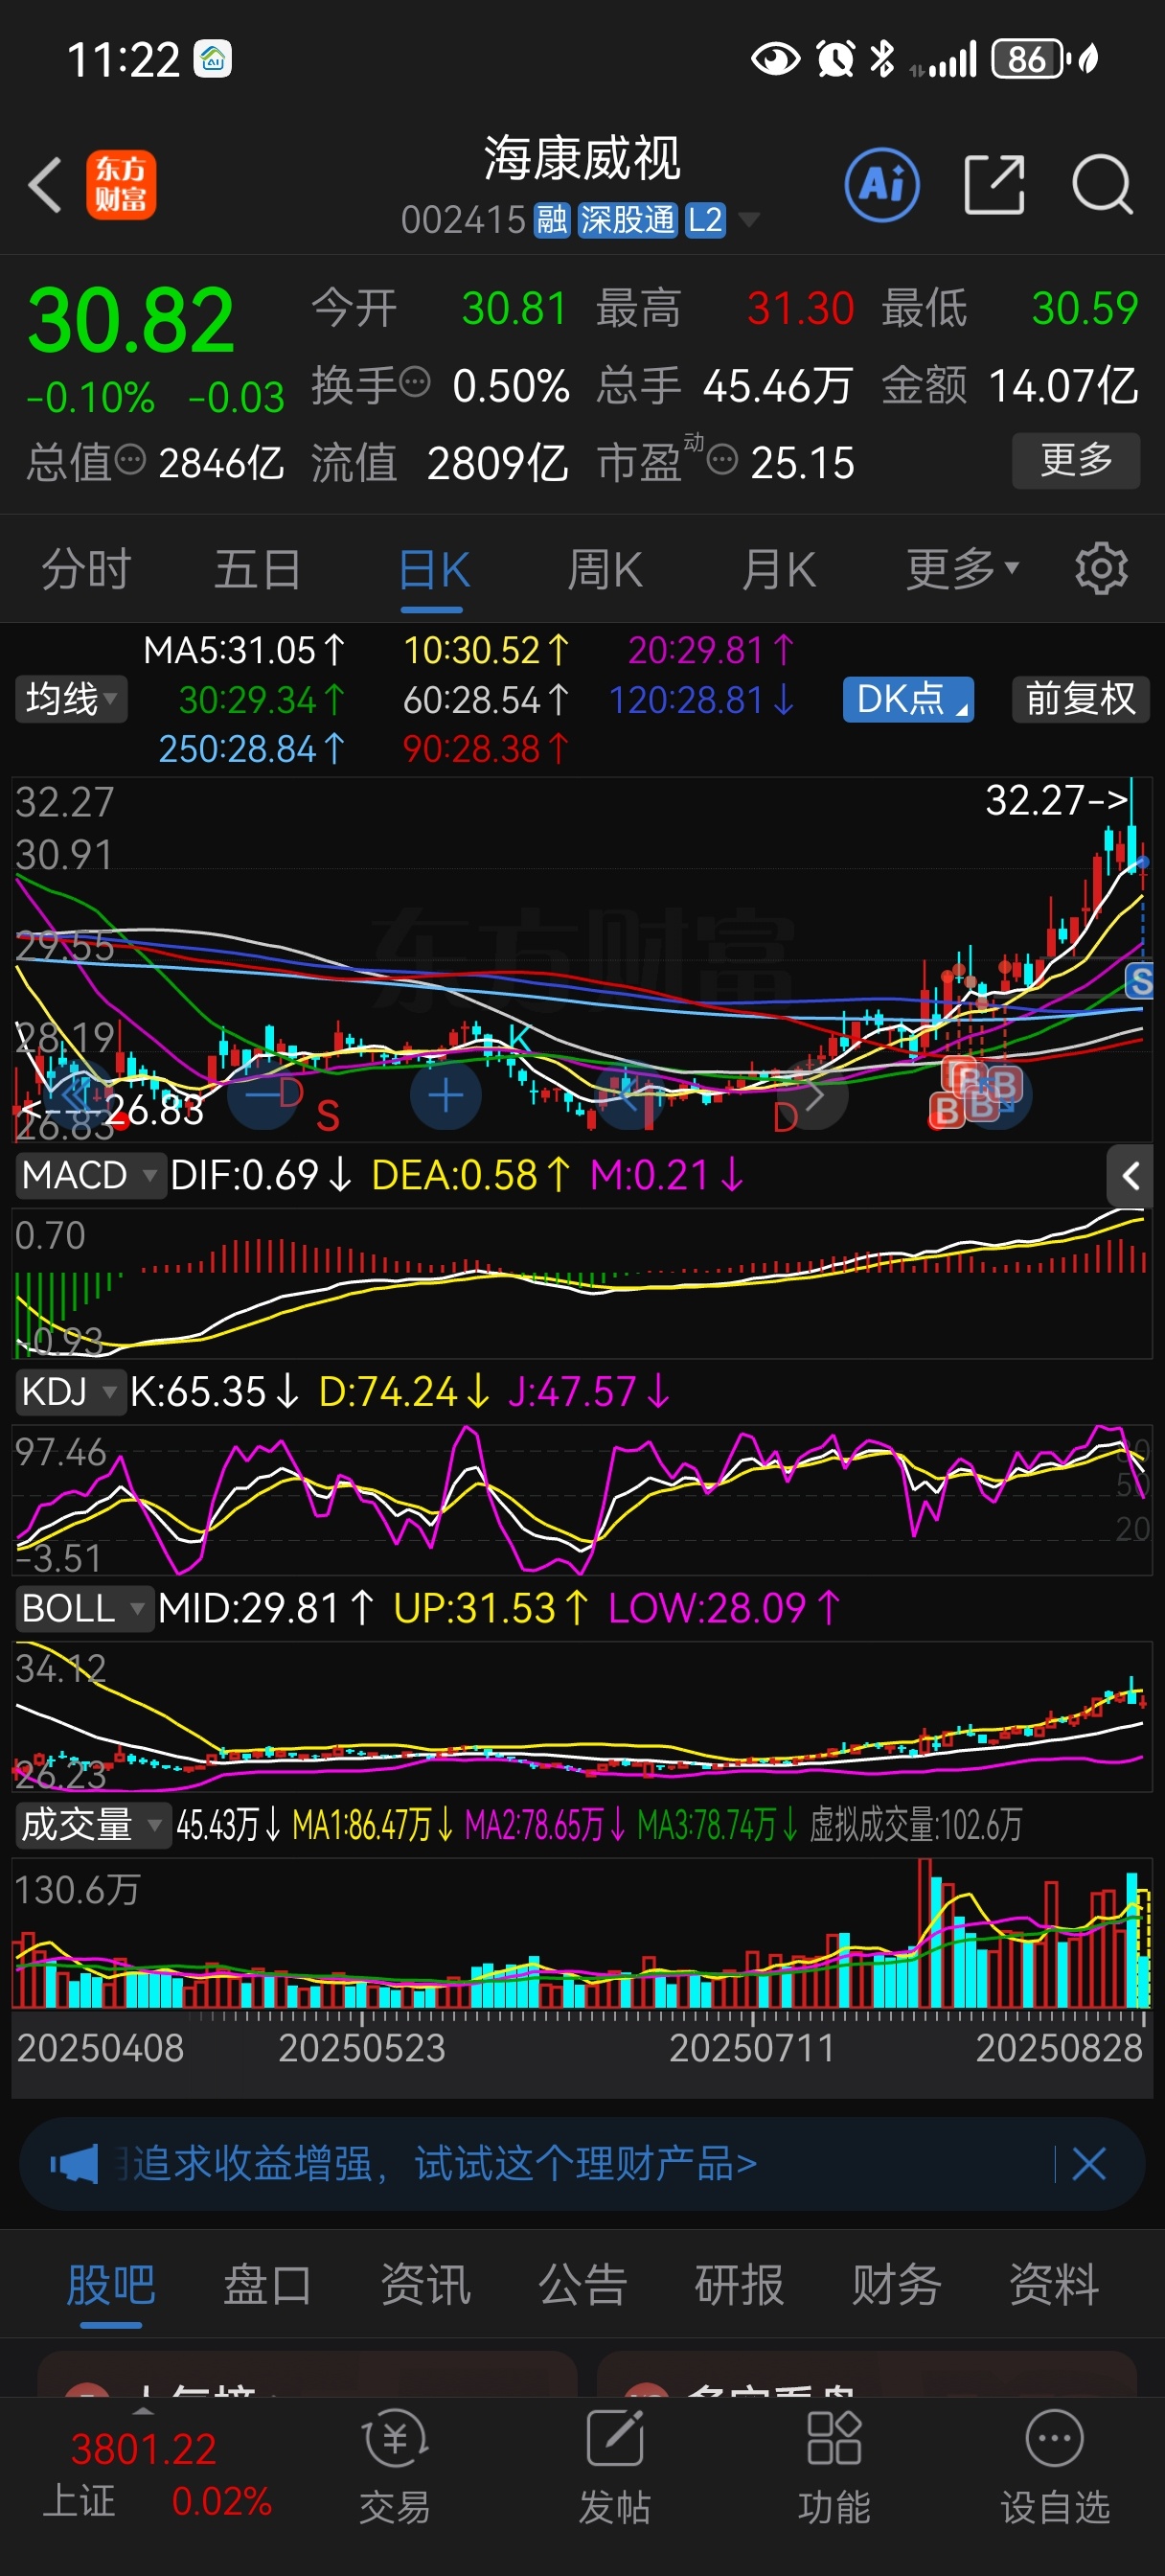Open the 股吧 tab
This screenshot has width=1165, height=2576.
pyautogui.click(x=111, y=2286)
